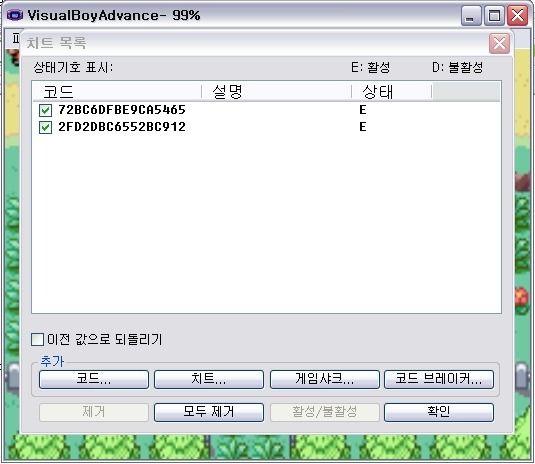Maximize the VisualBoyAdvance window
The width and height of the screenshot is (535, 464).
coord(494,16)
